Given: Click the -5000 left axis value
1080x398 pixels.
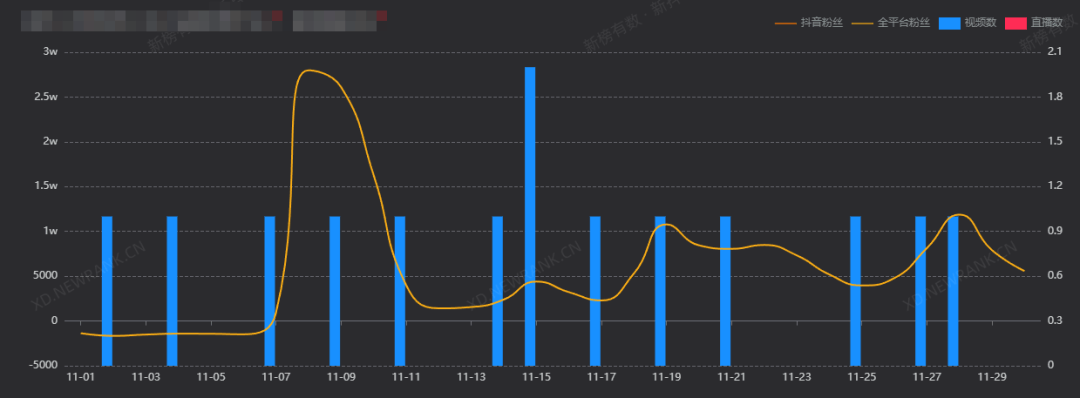Looking at the screenshot, I should [x=43, y=365].
